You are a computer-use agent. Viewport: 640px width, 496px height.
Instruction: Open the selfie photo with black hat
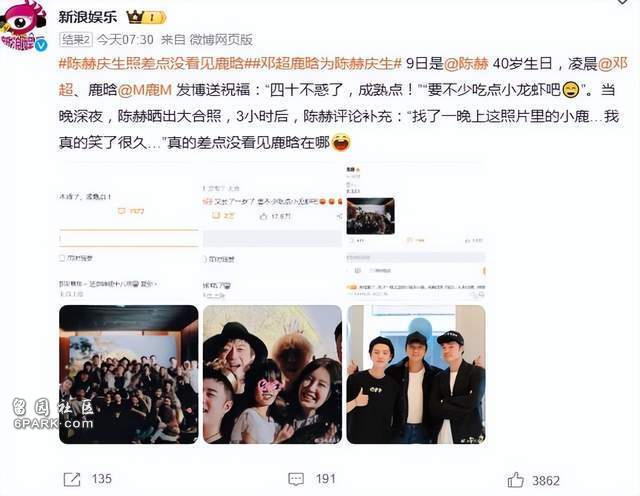tap(272, 374)
